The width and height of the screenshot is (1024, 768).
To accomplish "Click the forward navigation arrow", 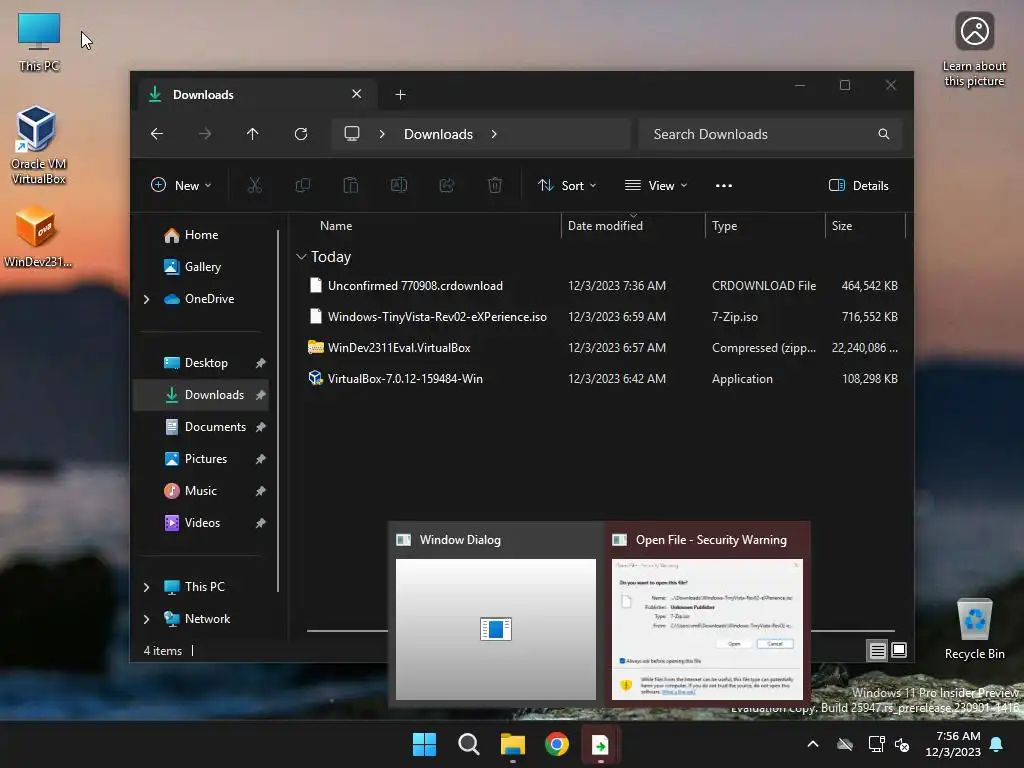I will pos(205,134).
